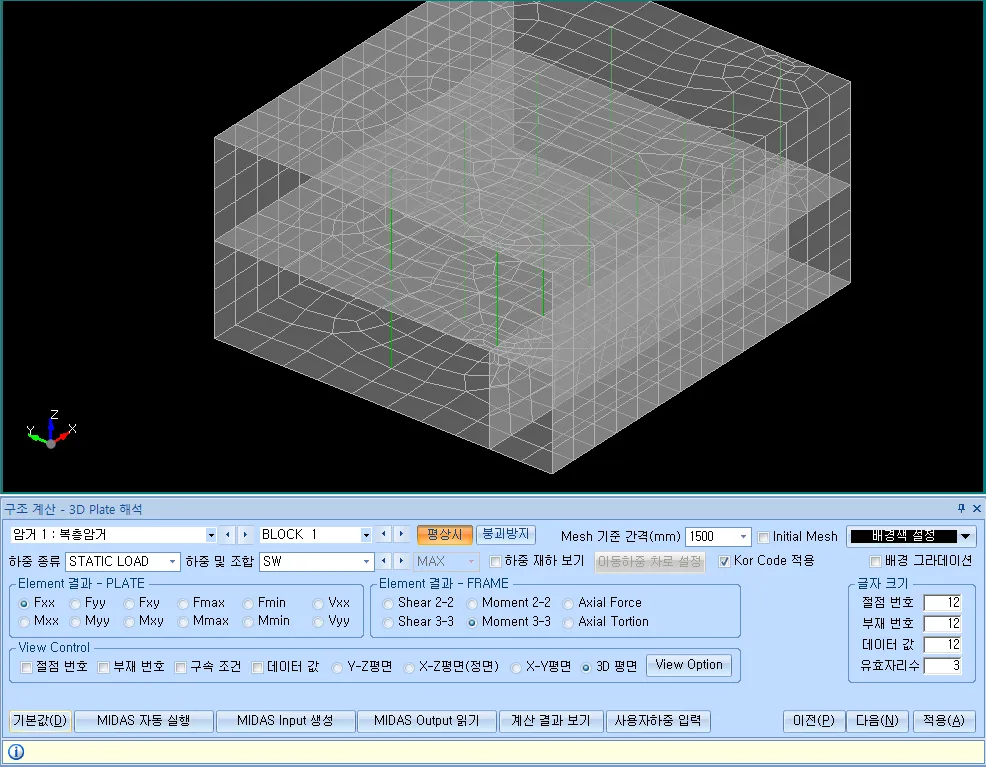The height and width of the screenshot is (767, 986).
Task: Select Axial Force frame result
Action: (x=568, y=604)
